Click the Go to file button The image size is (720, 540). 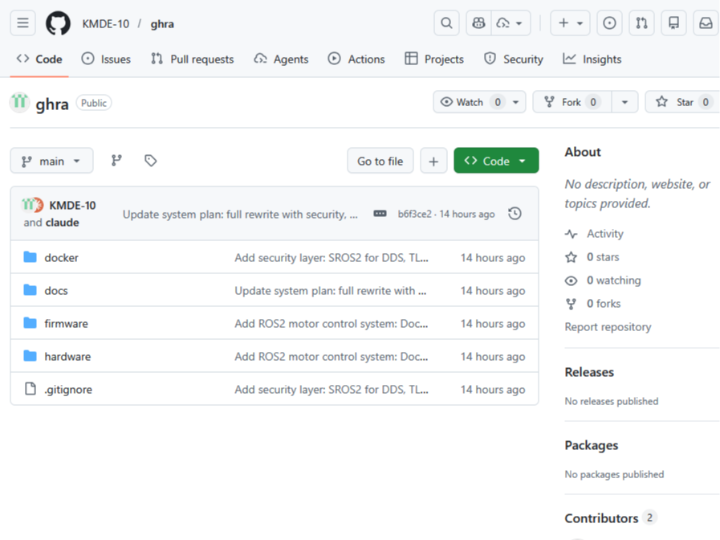[x=380, y=161]
